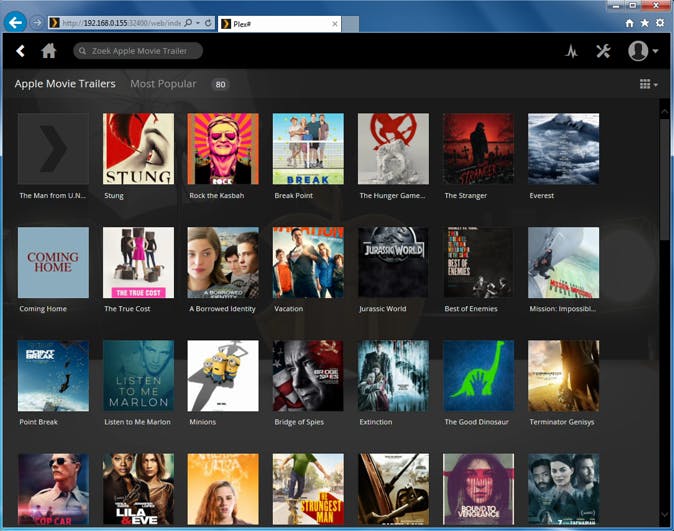Open the Cop Car poster

click(53, 489)
